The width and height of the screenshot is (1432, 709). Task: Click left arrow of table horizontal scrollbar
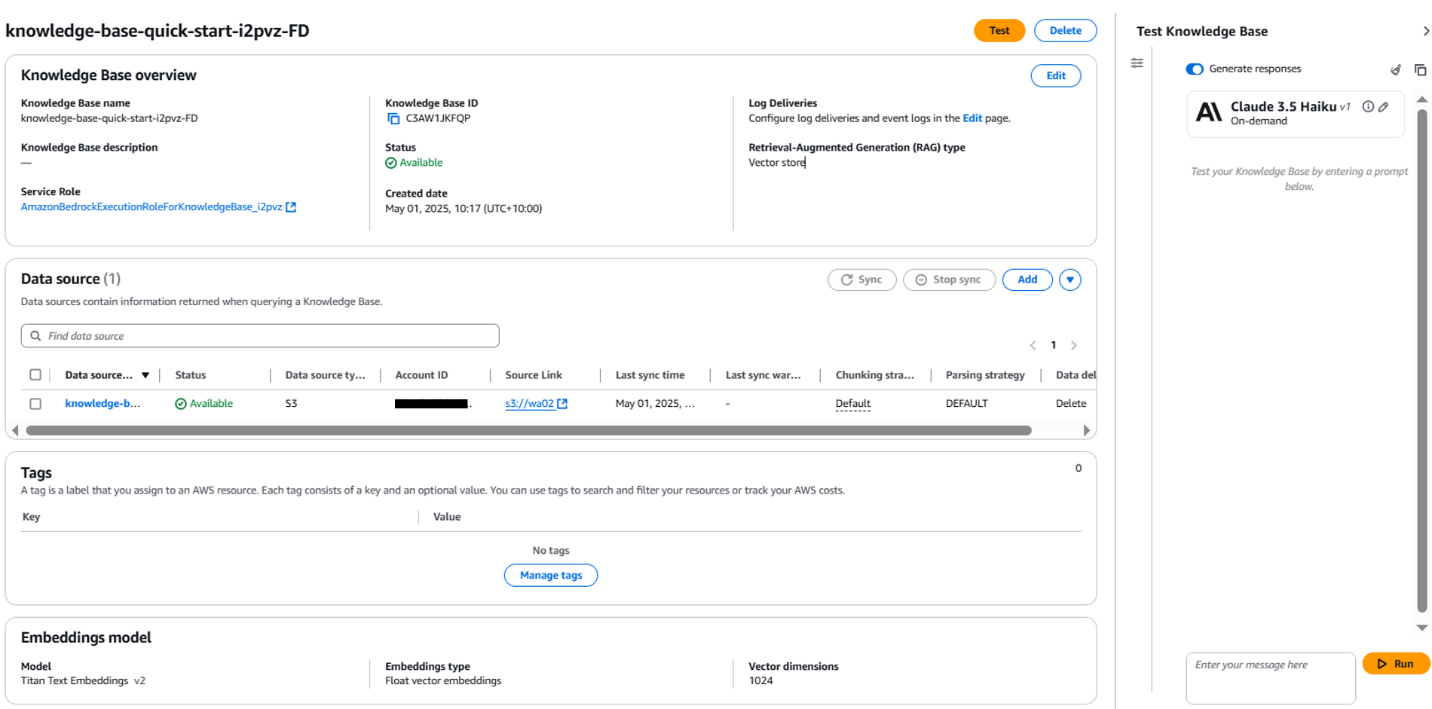click(x=13, y=431)
